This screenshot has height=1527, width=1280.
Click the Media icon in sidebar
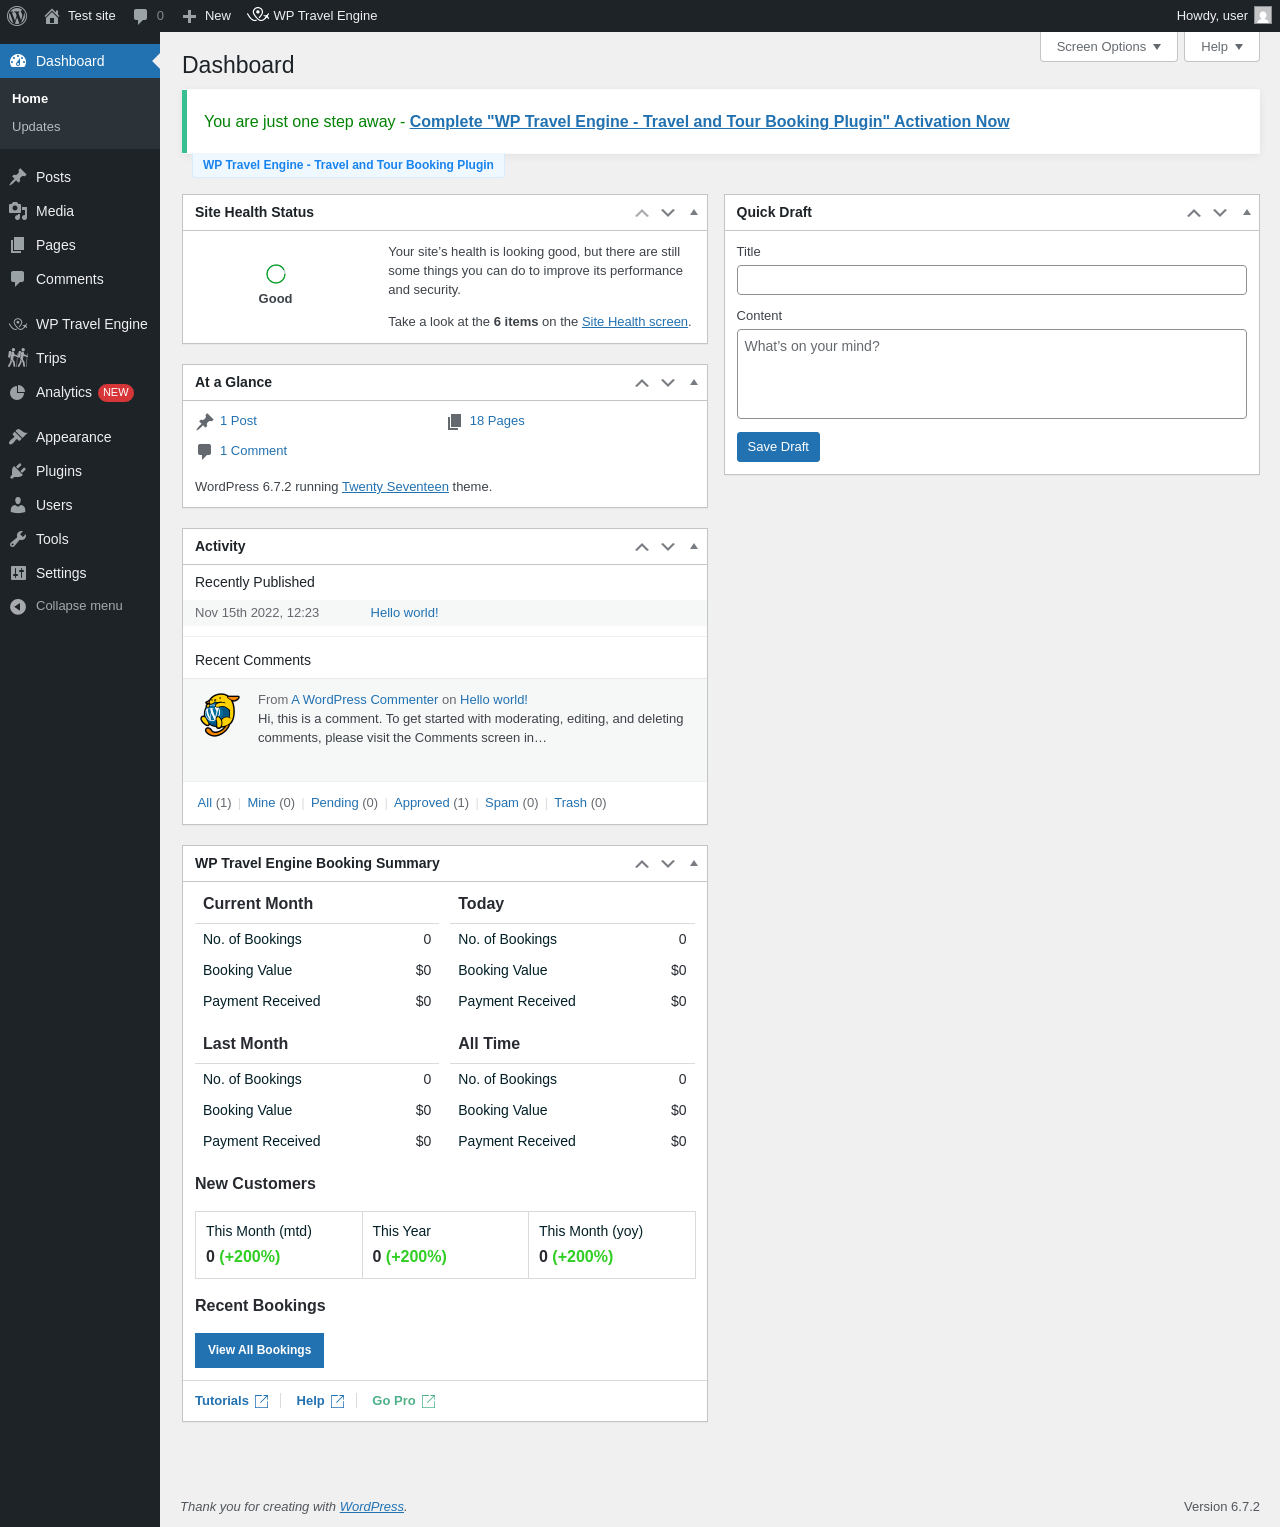pos(18,211)
